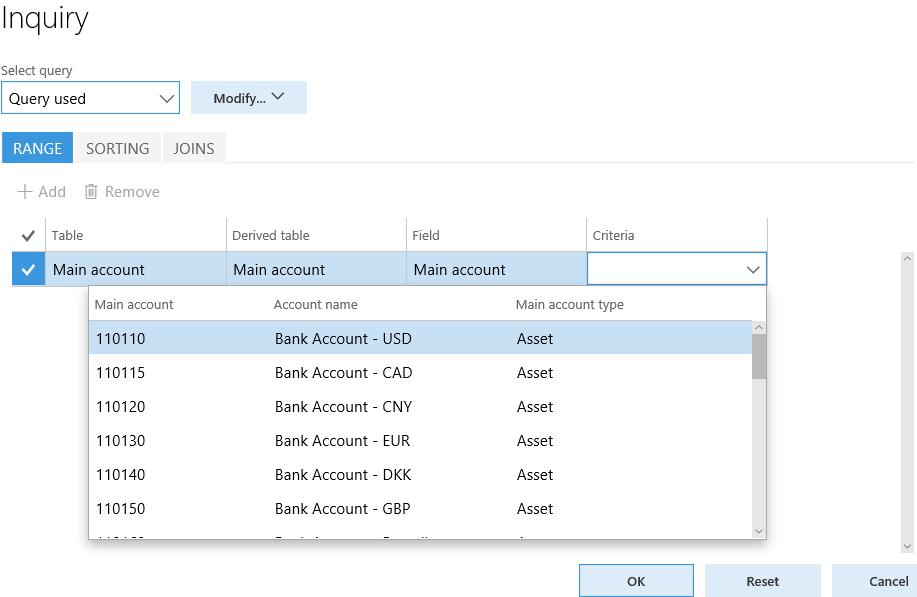Screen dimensions: 917x597
Task: Sort by Account name lookup column header
Action: point(315,305)
